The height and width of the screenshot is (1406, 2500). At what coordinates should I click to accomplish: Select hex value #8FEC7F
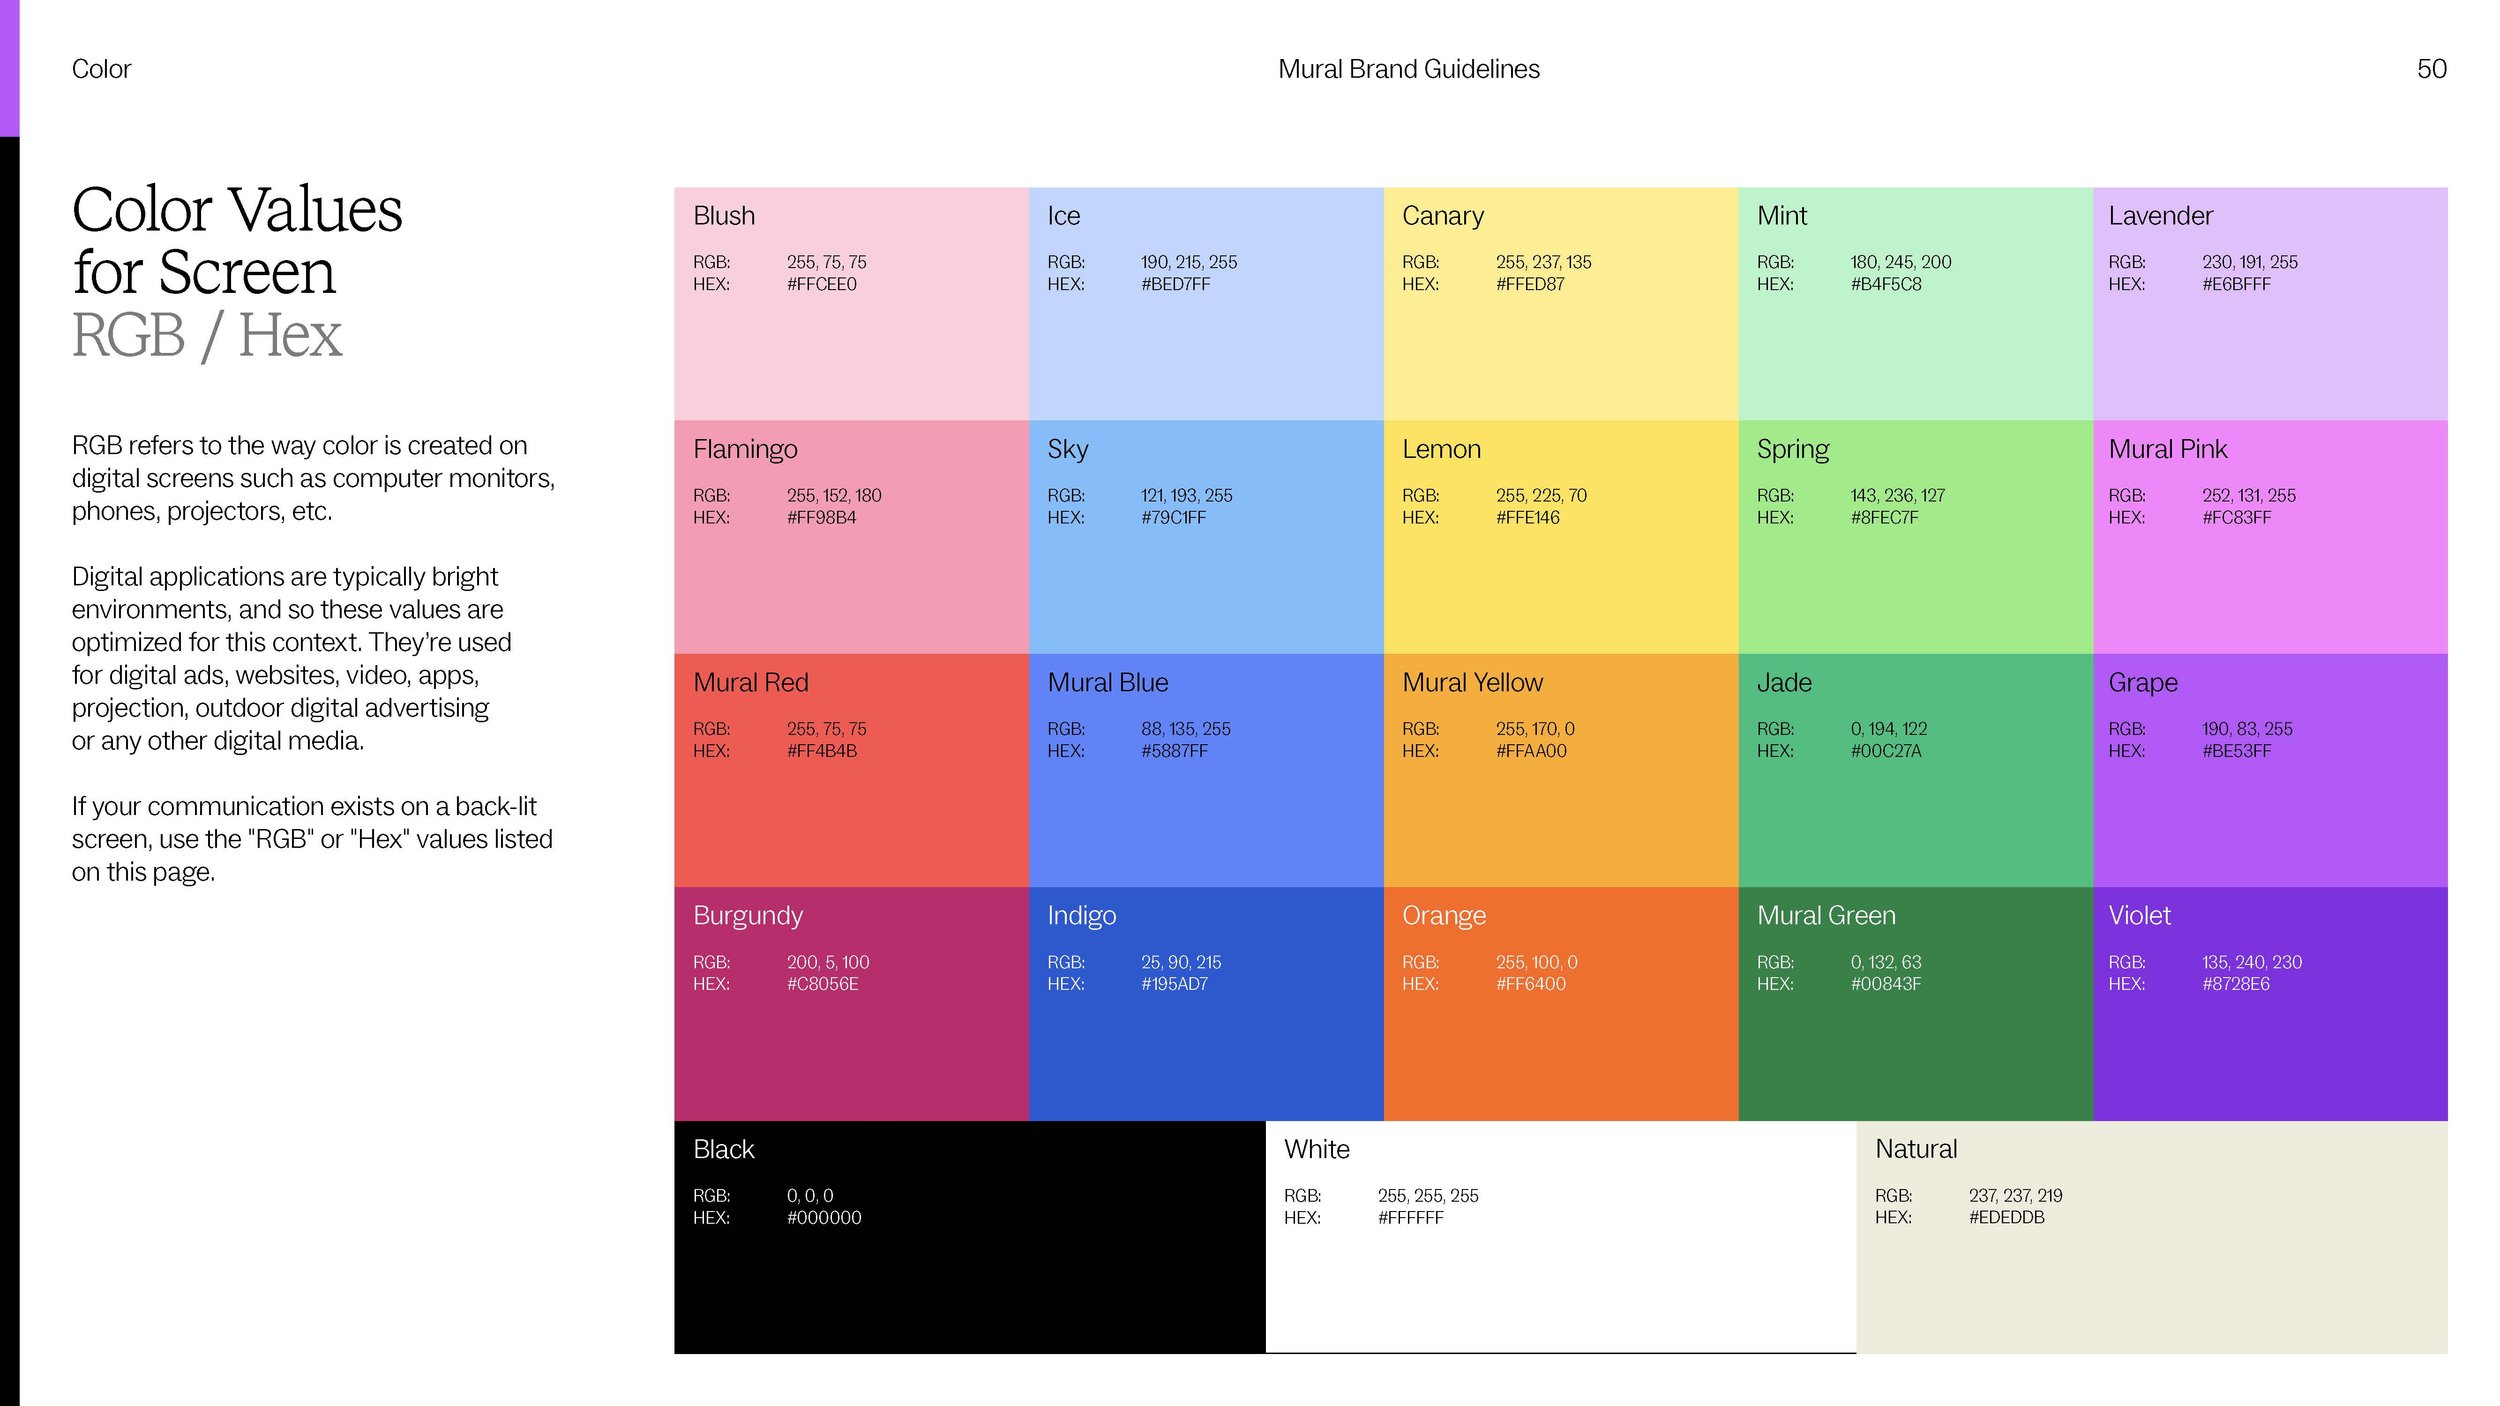(1885, 517)
